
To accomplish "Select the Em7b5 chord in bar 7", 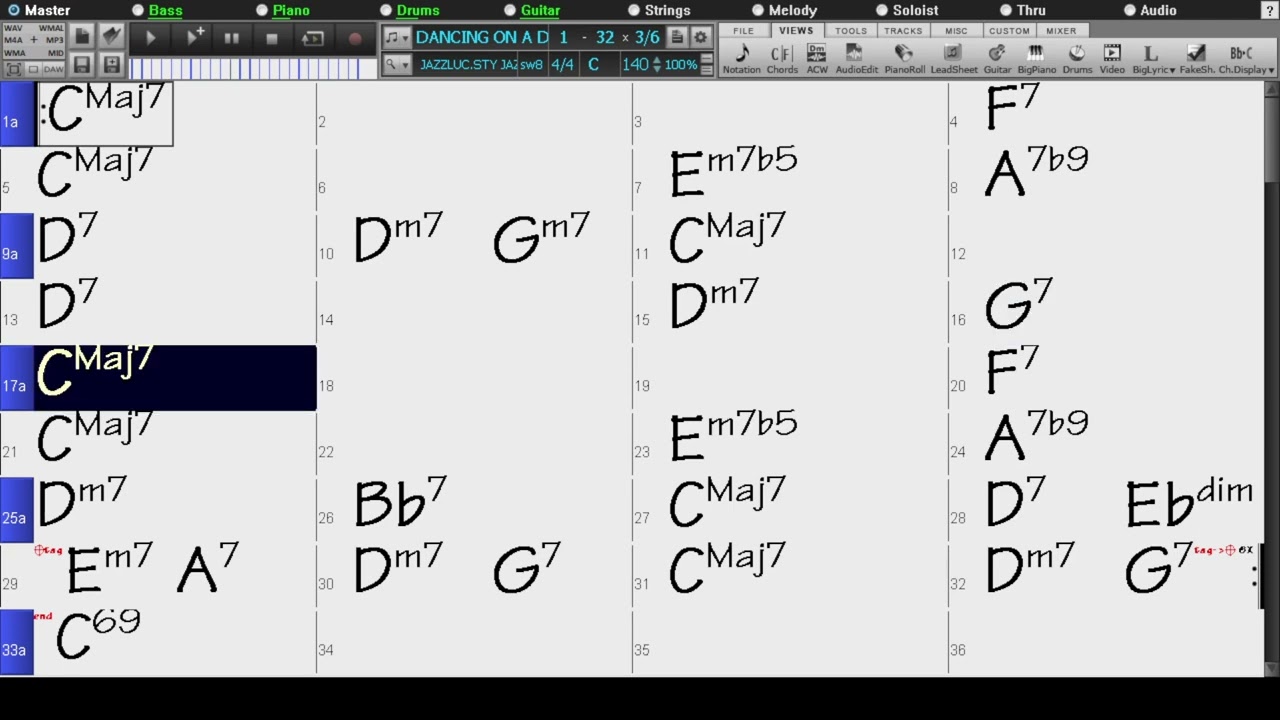I will pos(733,173).
